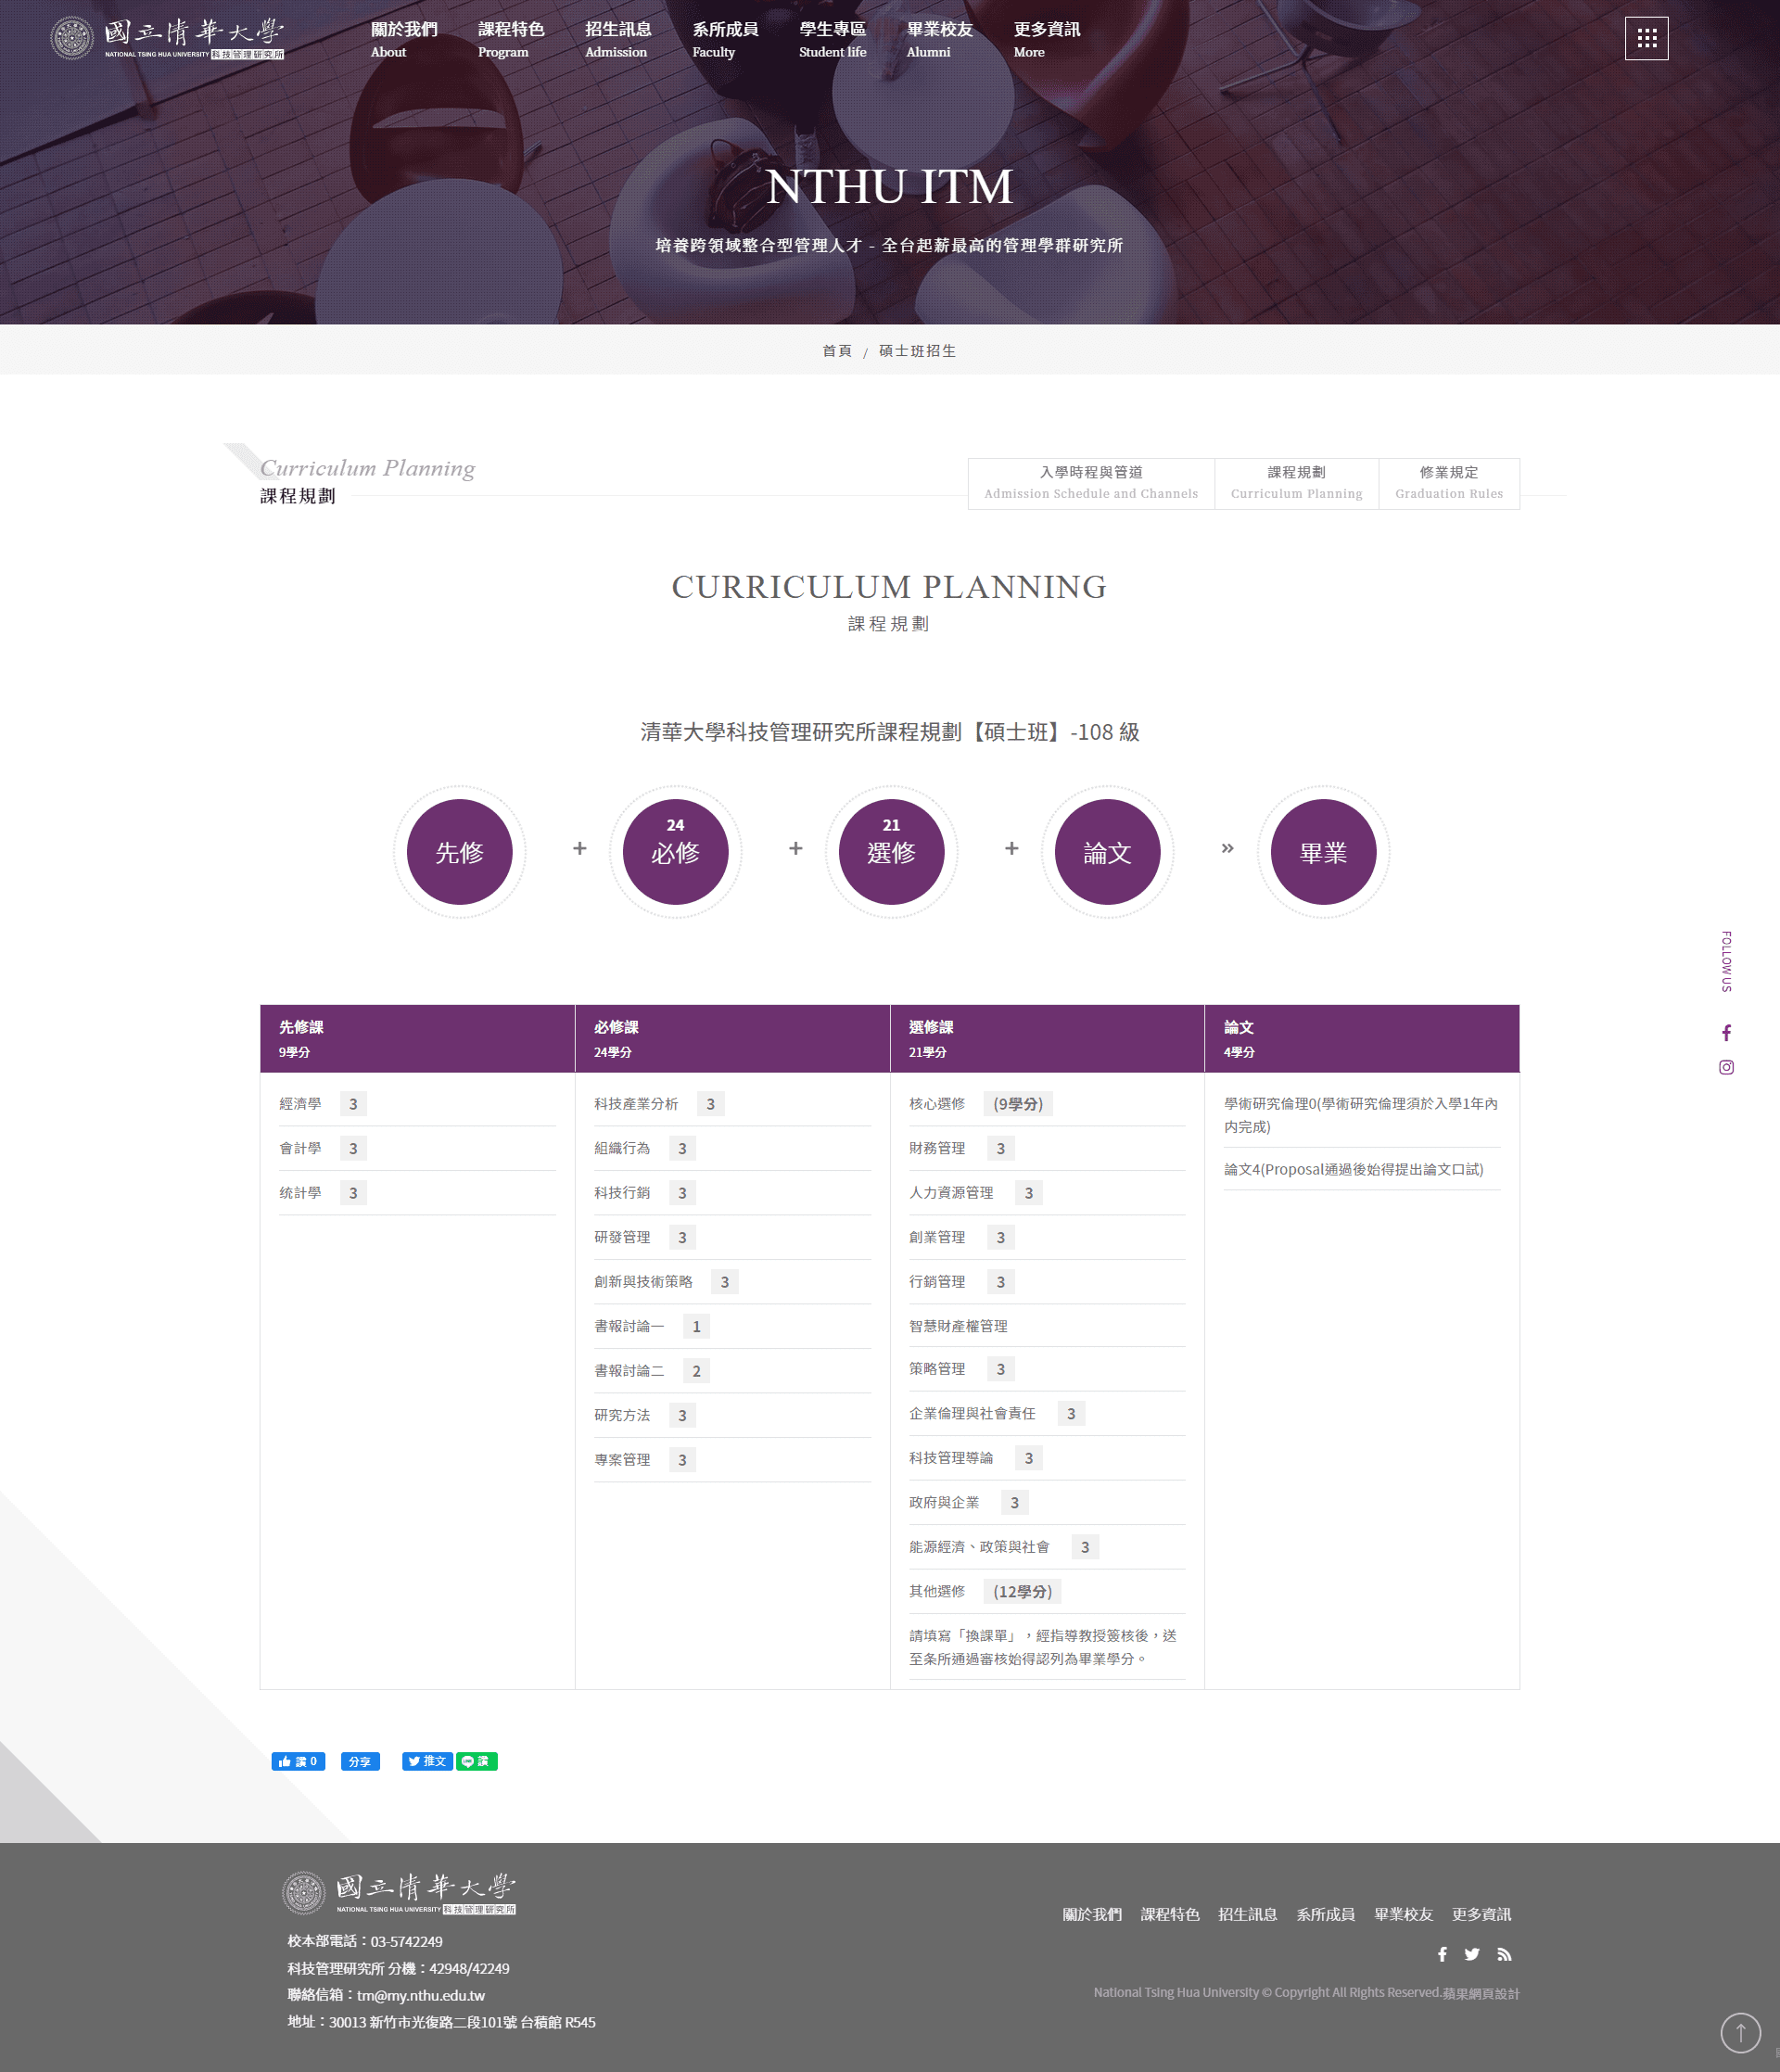Open the 學生專區 Student life menu
The image size is (1780, 2072).
833,39
